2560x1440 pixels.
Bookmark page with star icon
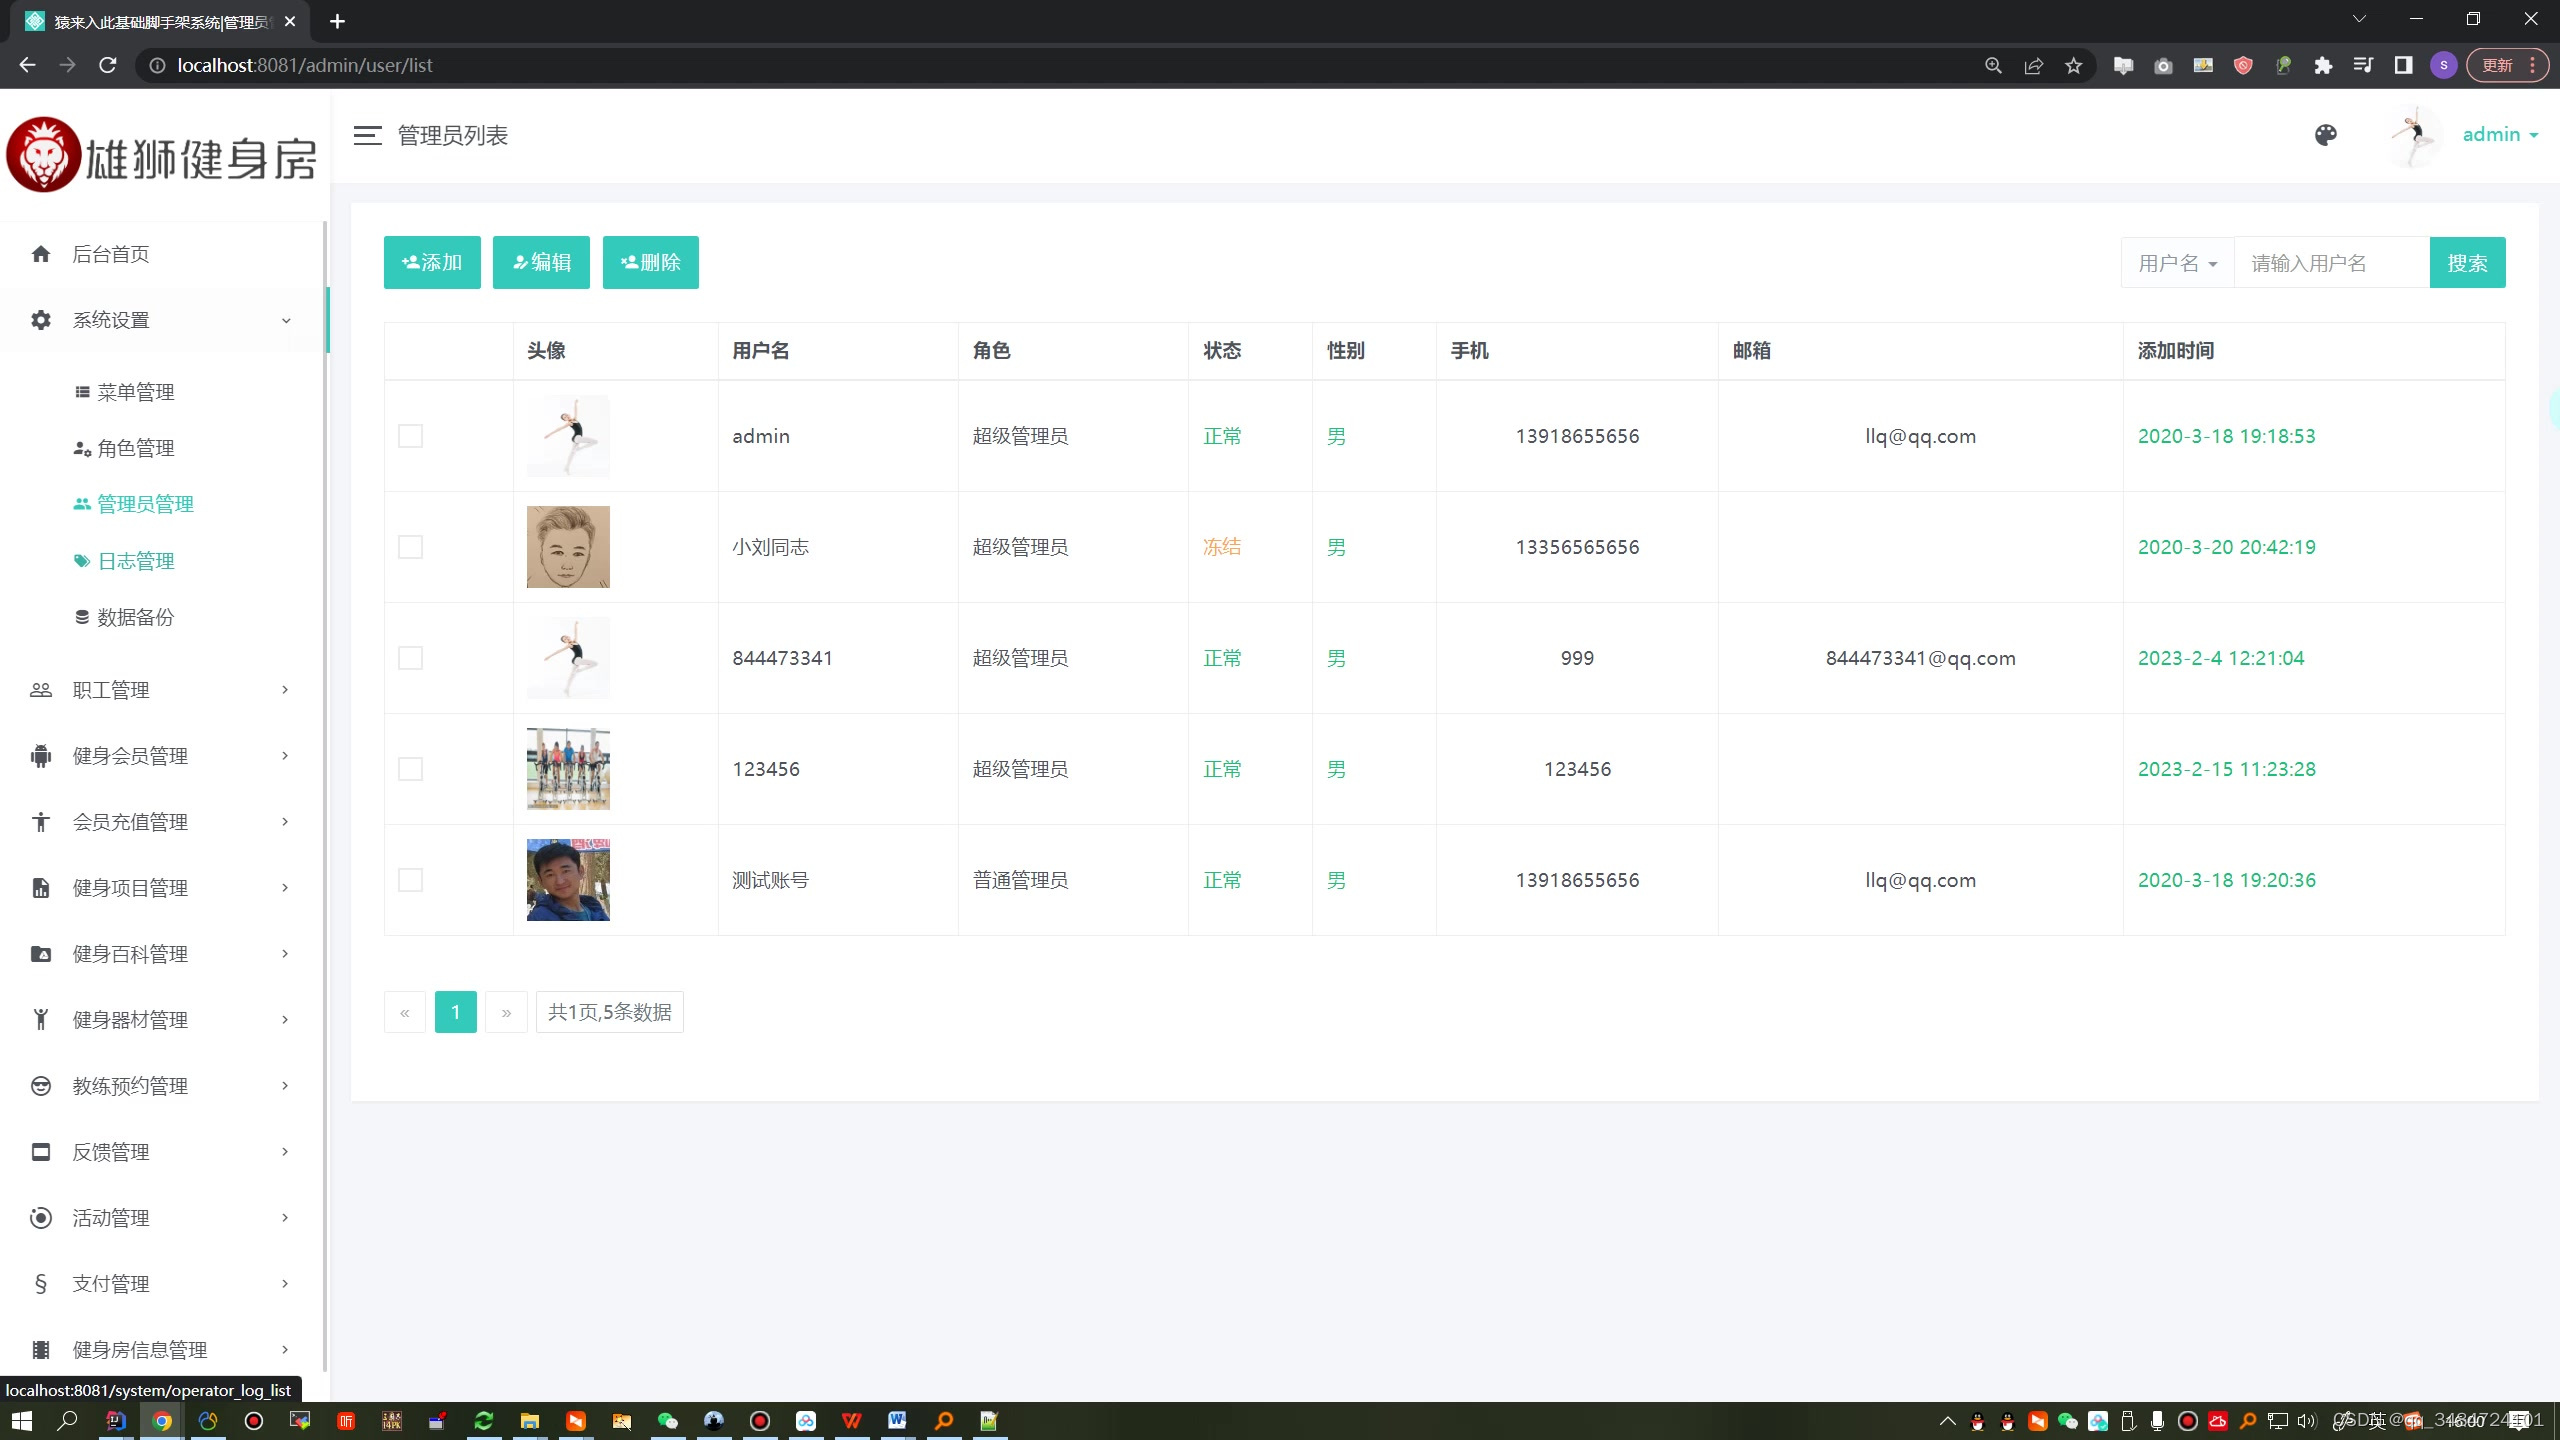pos(2074,65)
